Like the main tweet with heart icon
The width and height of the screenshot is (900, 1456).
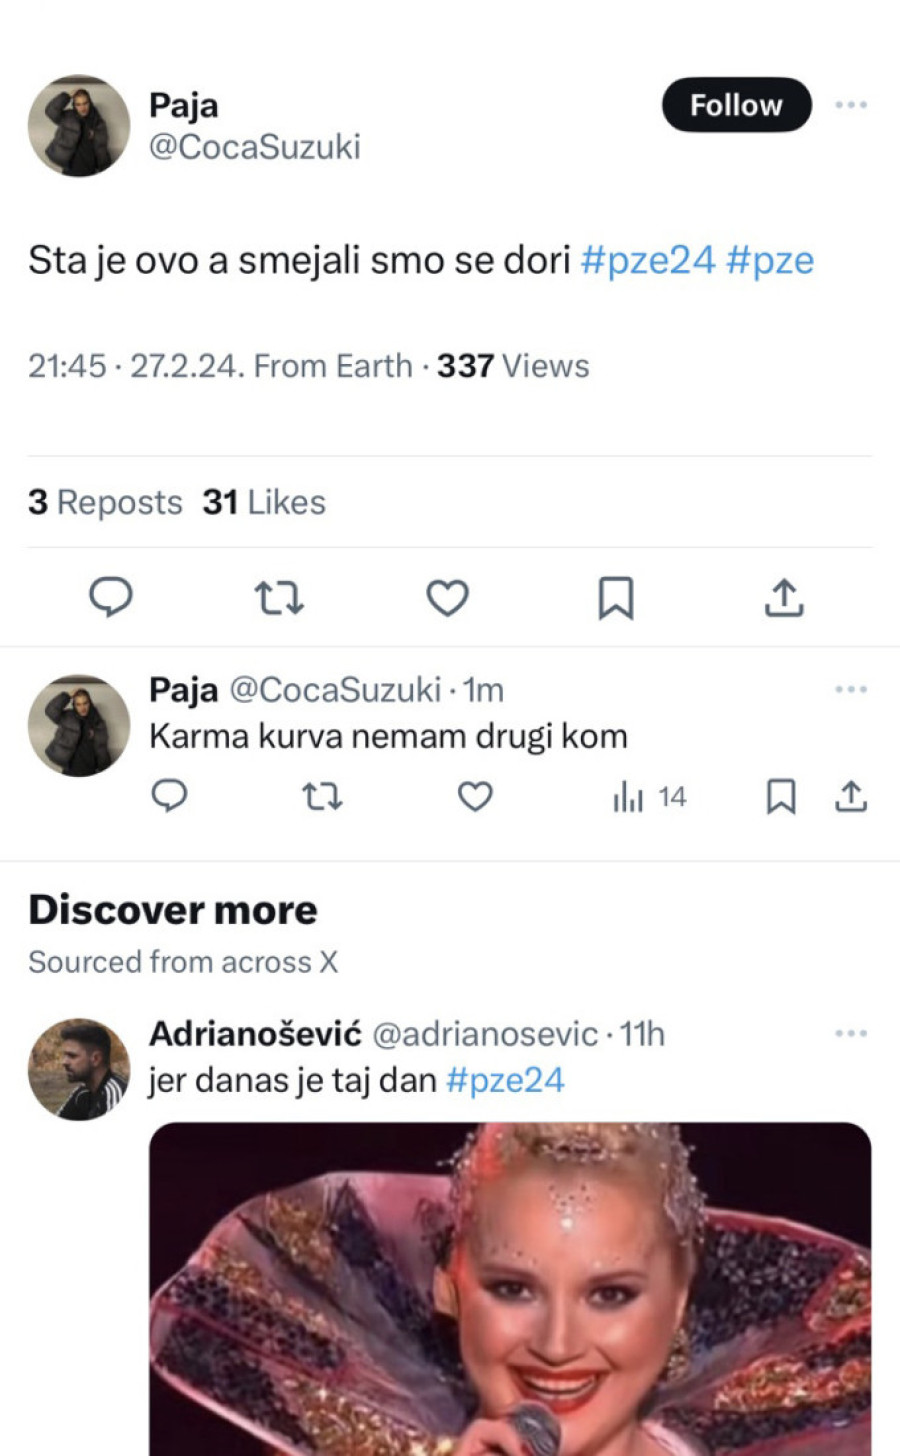click(x=447, y=597)
